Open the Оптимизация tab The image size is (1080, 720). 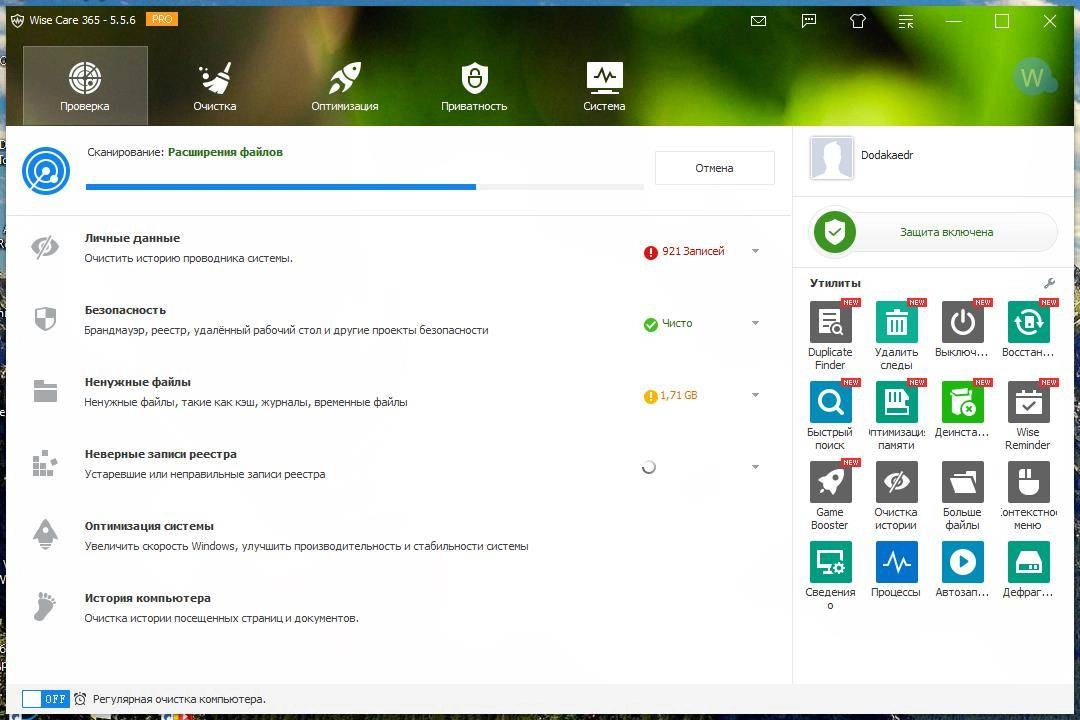[x=344, y=85]
